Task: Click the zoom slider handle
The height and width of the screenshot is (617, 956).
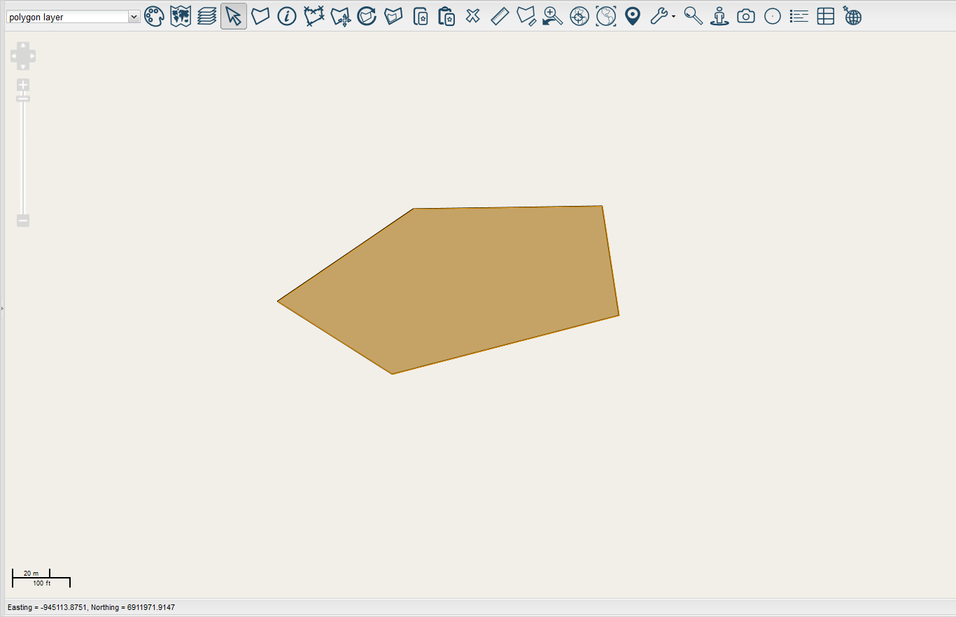Action: click(23, 98)
